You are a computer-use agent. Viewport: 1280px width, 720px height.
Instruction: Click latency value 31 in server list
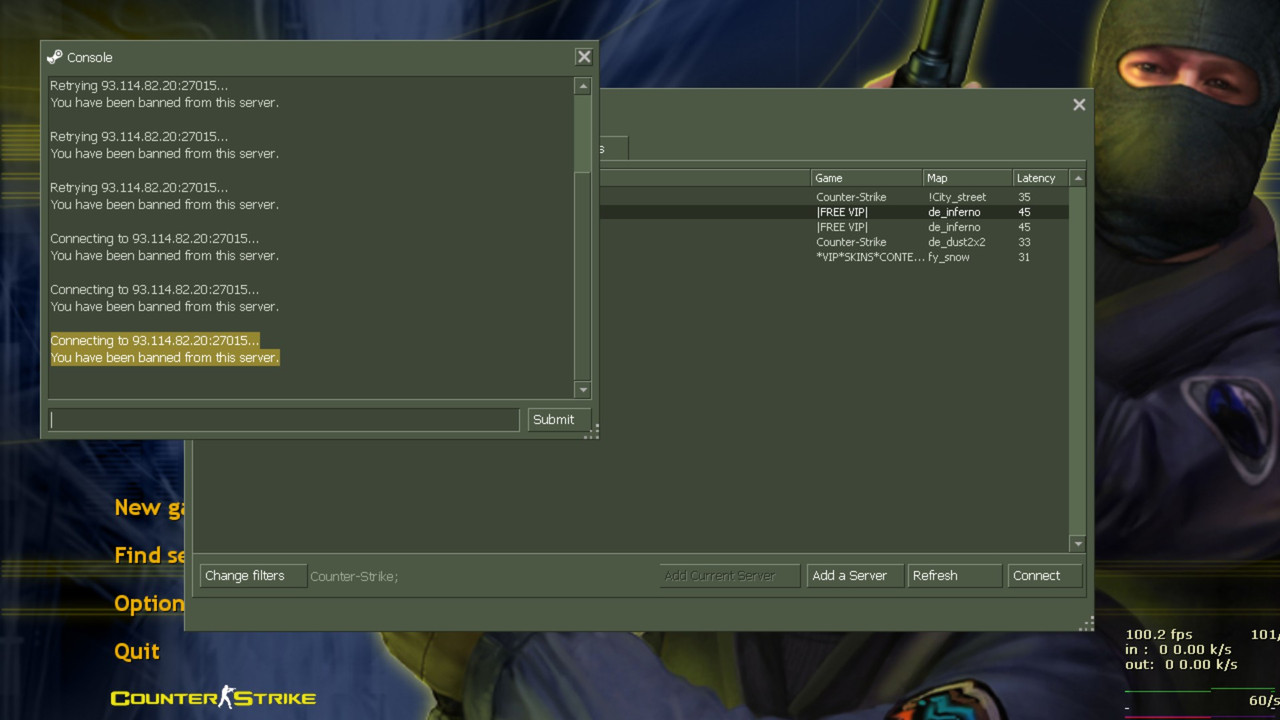(1024, 257)
